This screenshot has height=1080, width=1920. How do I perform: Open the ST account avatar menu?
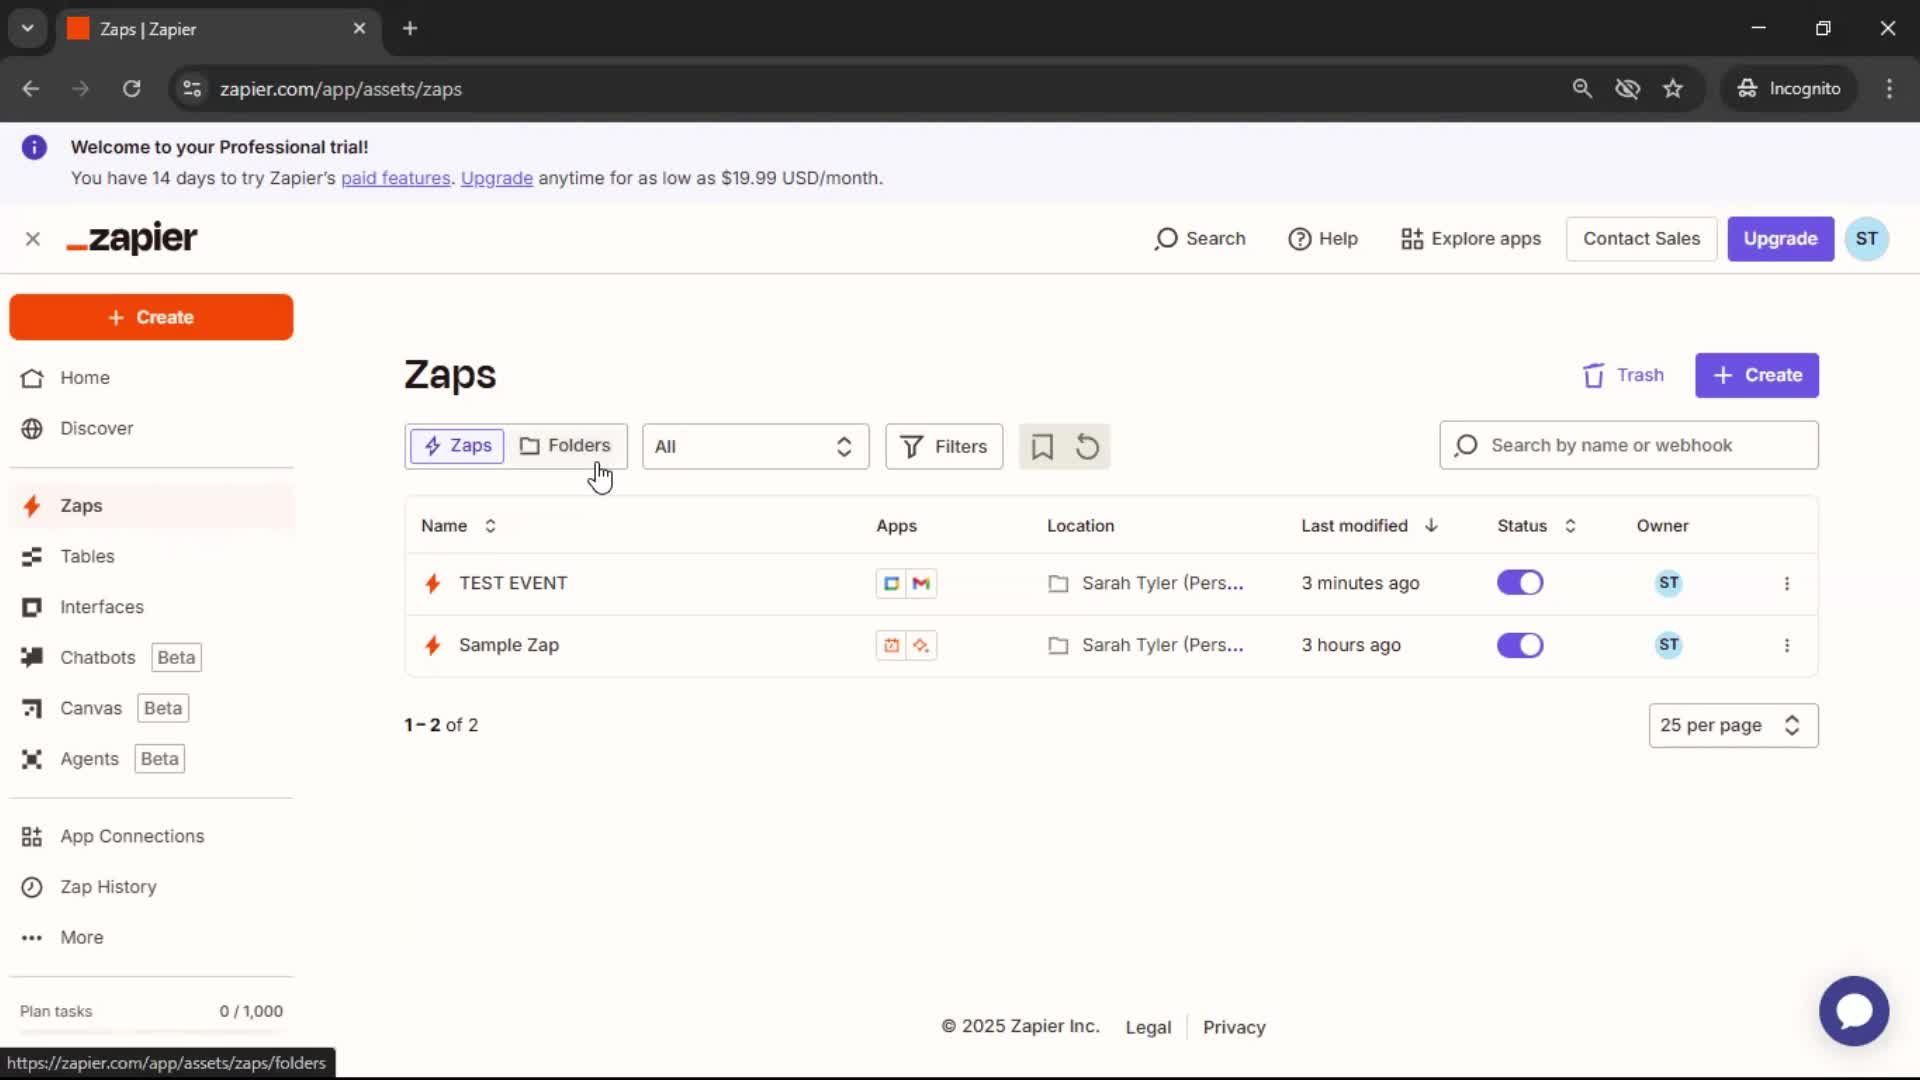1866,239
